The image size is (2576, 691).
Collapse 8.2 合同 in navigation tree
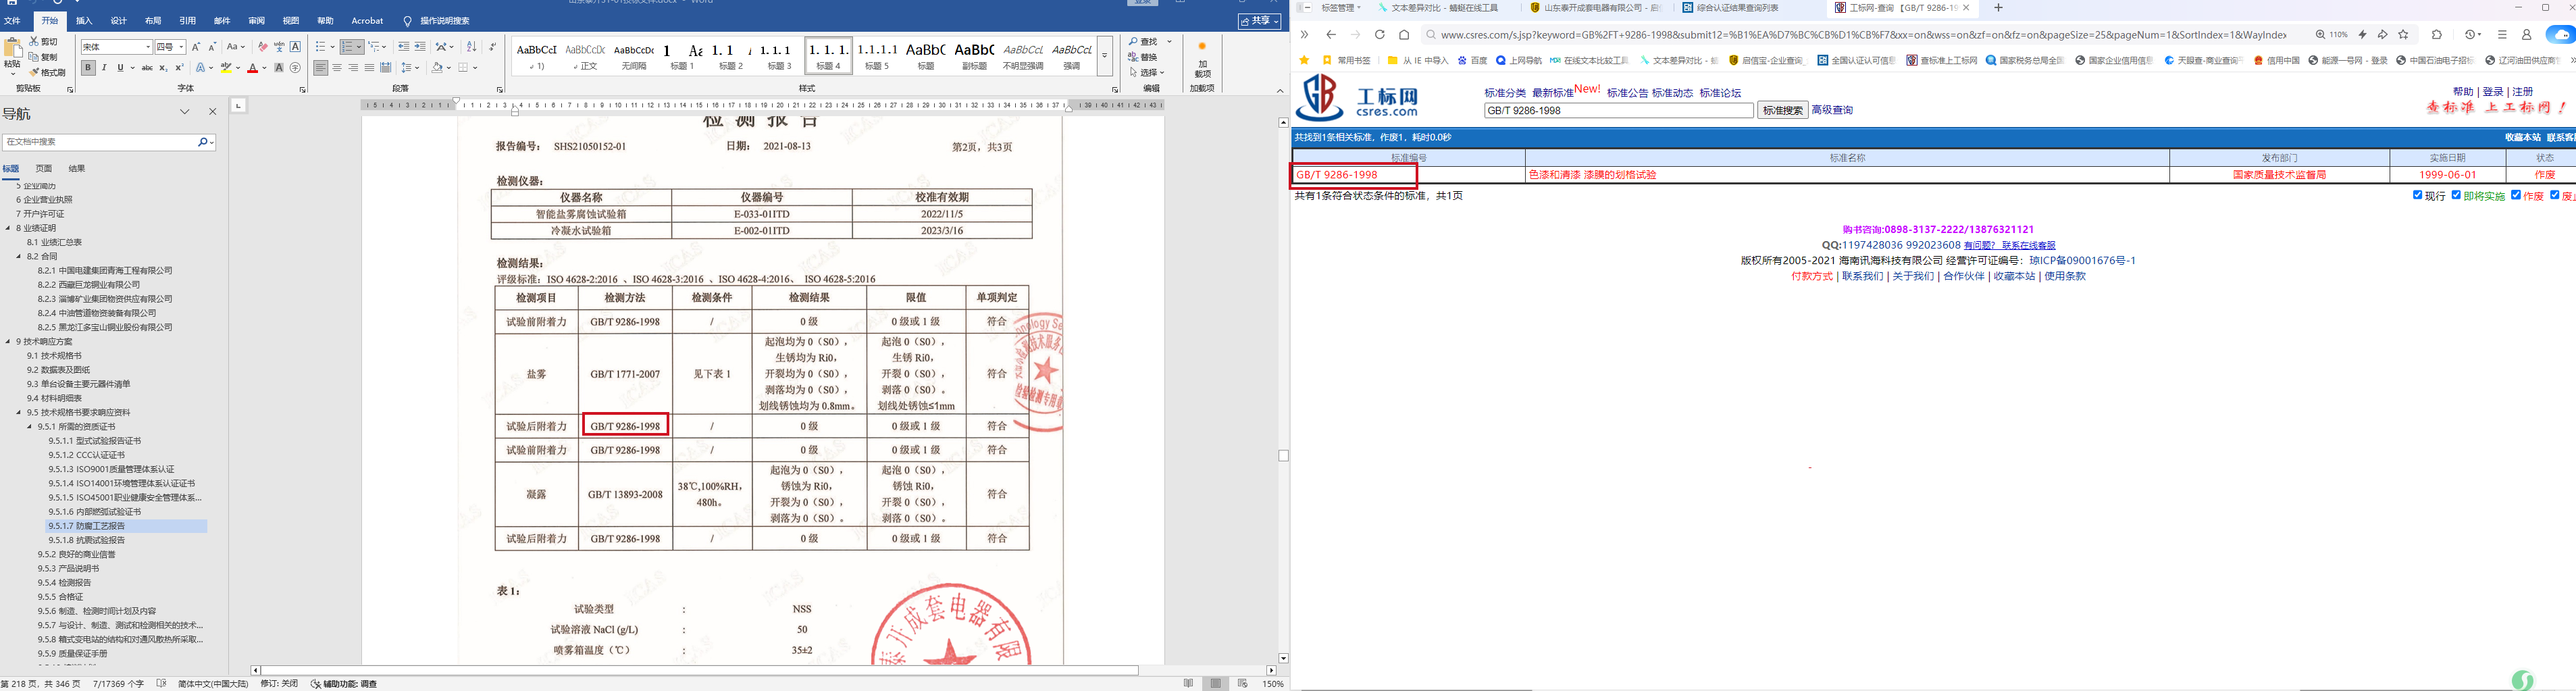(18, 256)
